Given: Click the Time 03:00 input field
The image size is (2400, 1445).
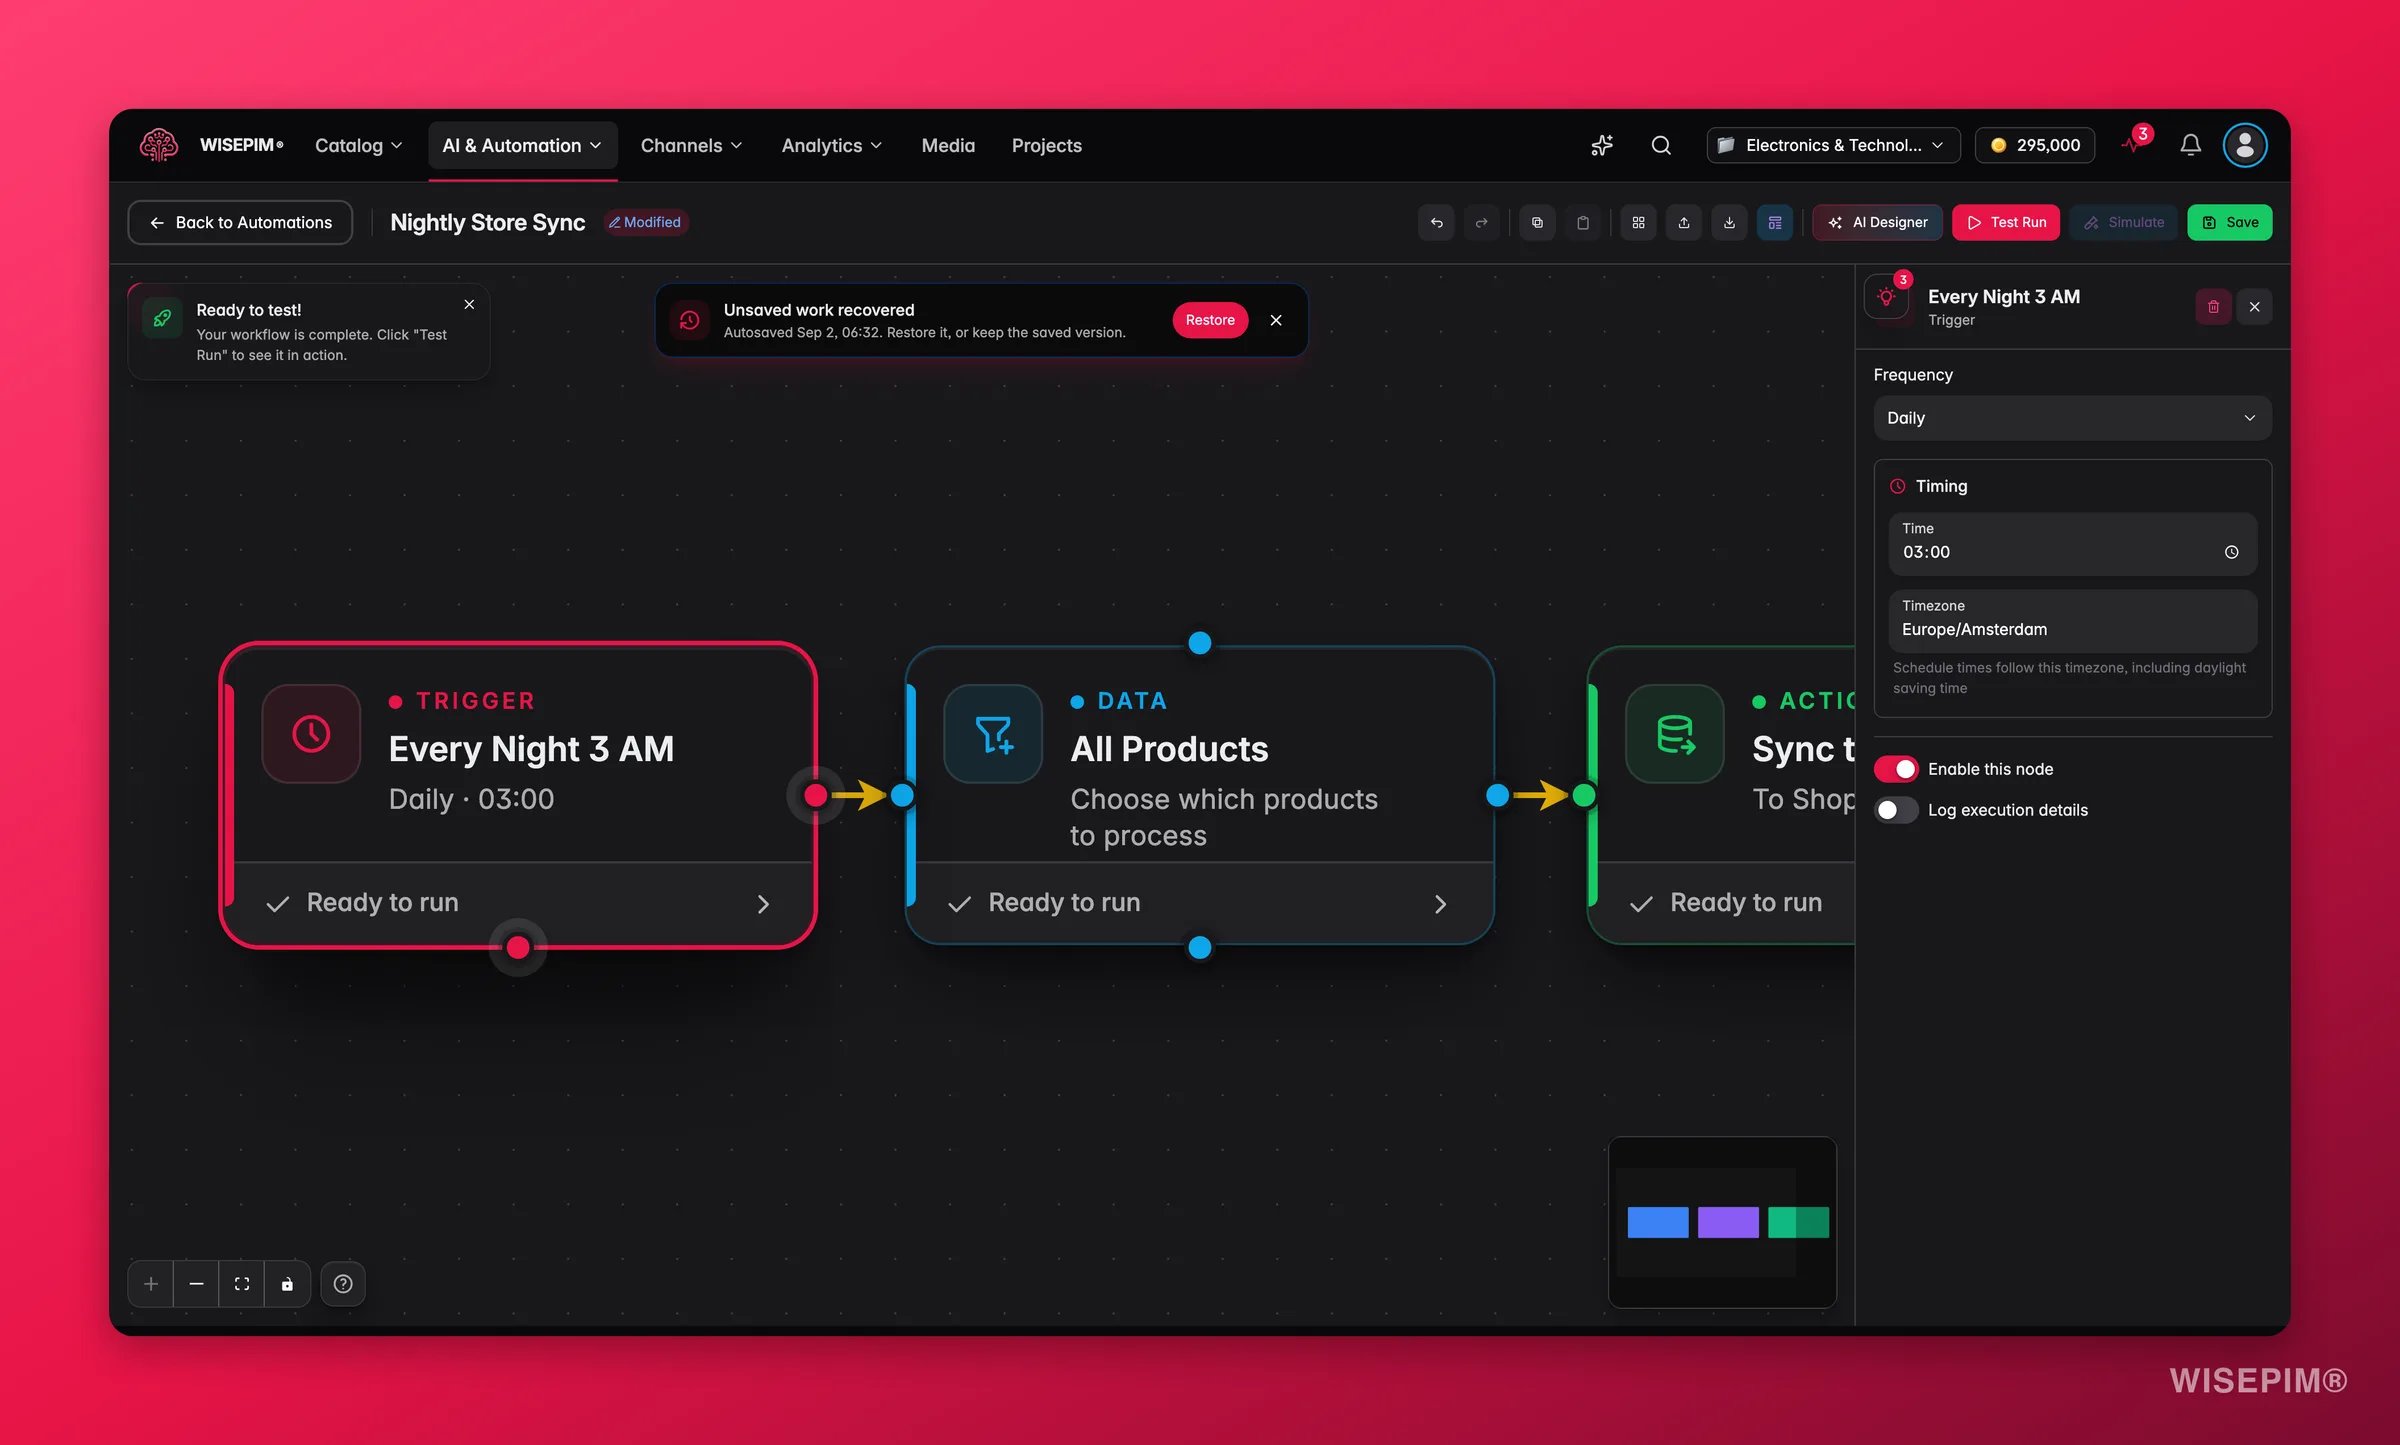Looking at the screenshot, I should click(2072, 543).
